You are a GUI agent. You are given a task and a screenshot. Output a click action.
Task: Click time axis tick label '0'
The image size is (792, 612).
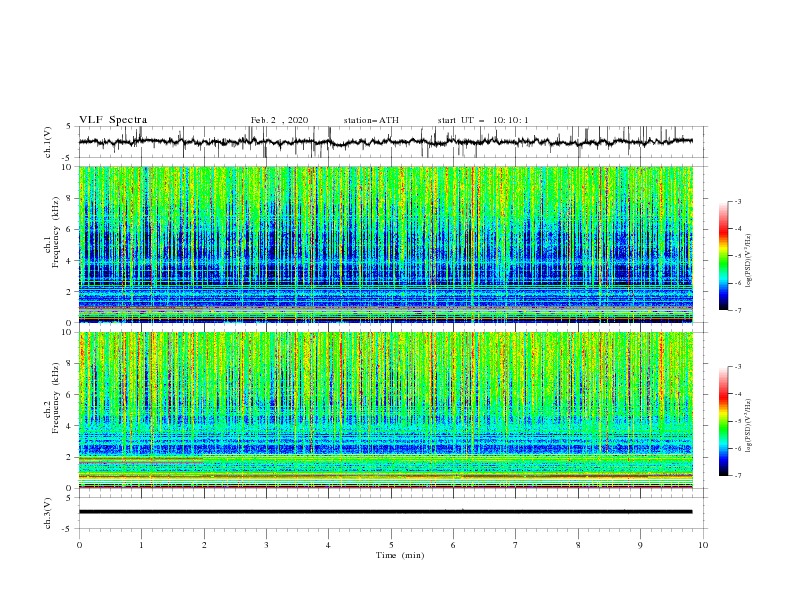click(x=79, y=545)
